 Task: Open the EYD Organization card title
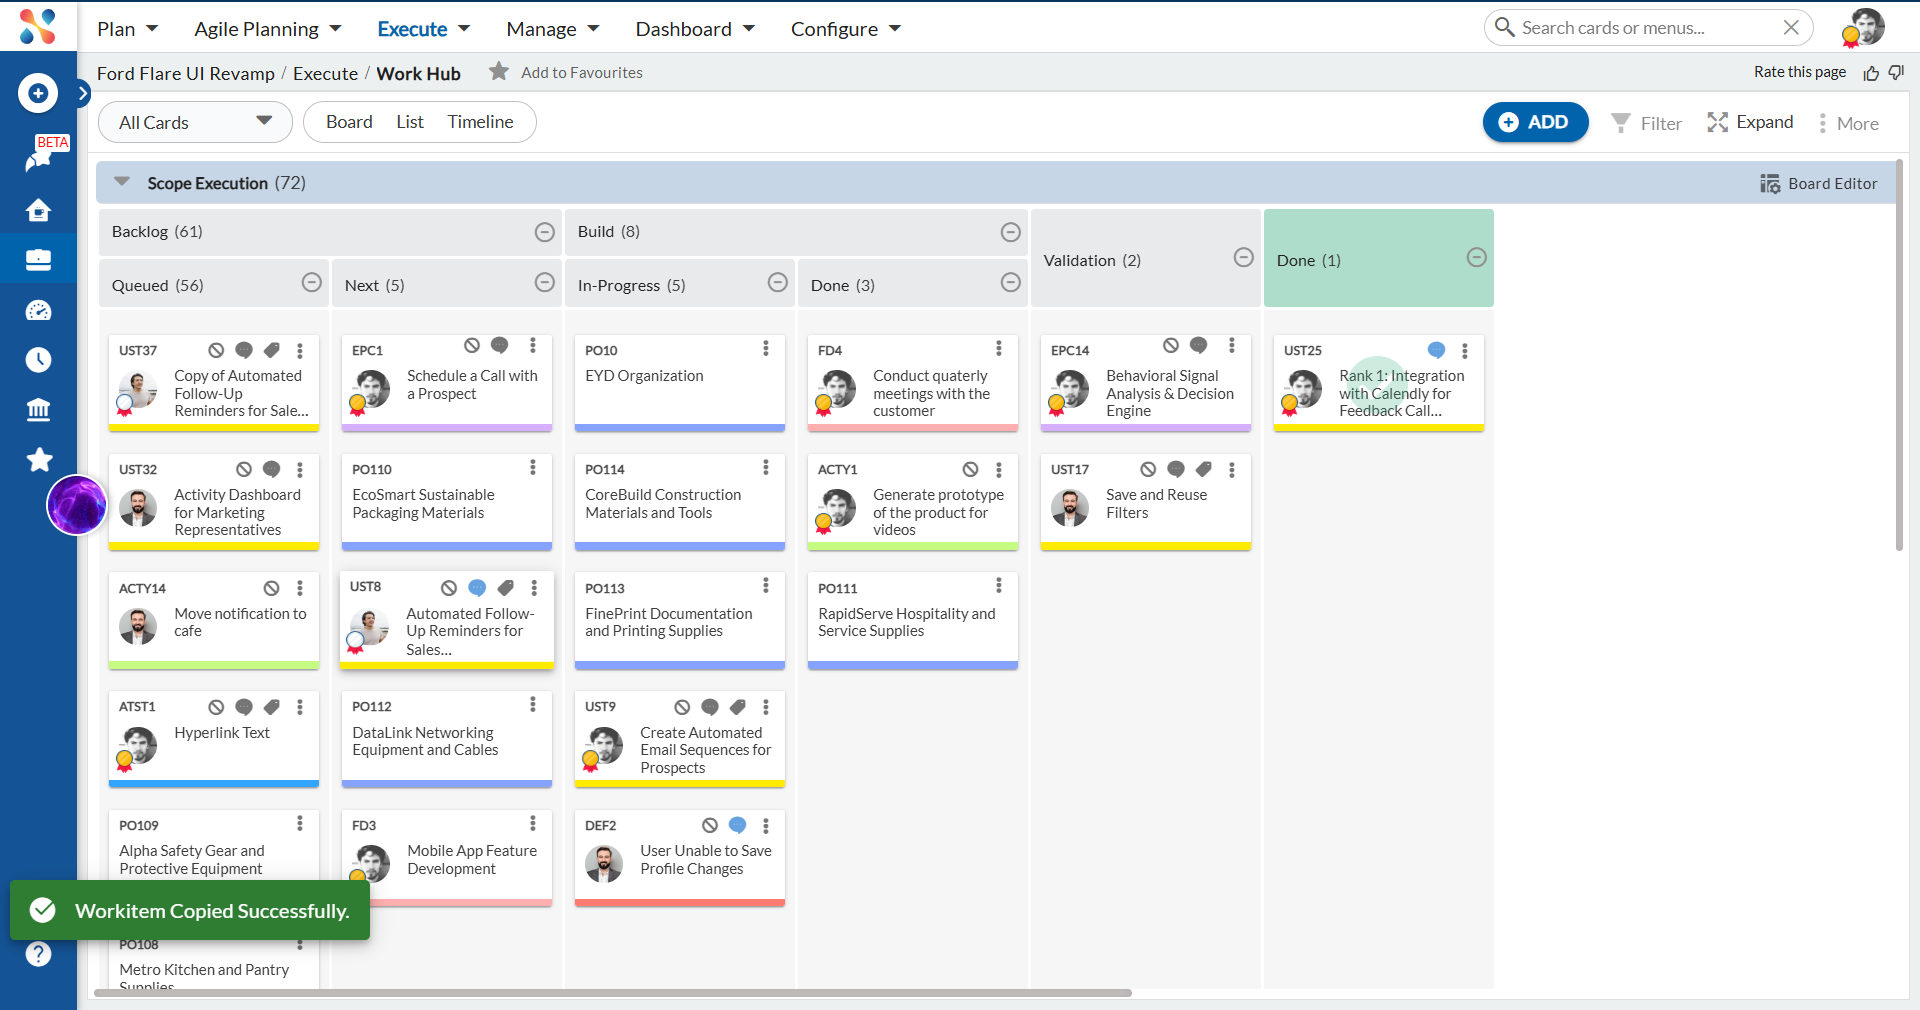(644, 376)
